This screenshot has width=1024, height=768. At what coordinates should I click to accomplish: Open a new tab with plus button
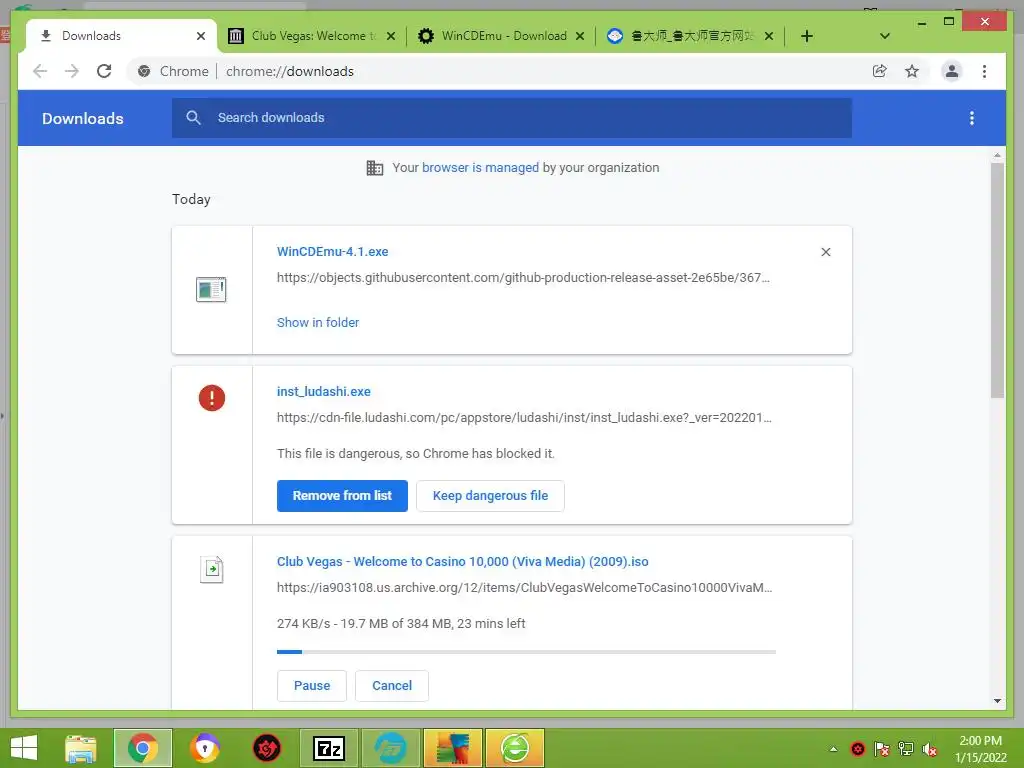click(x=807, y=36)
